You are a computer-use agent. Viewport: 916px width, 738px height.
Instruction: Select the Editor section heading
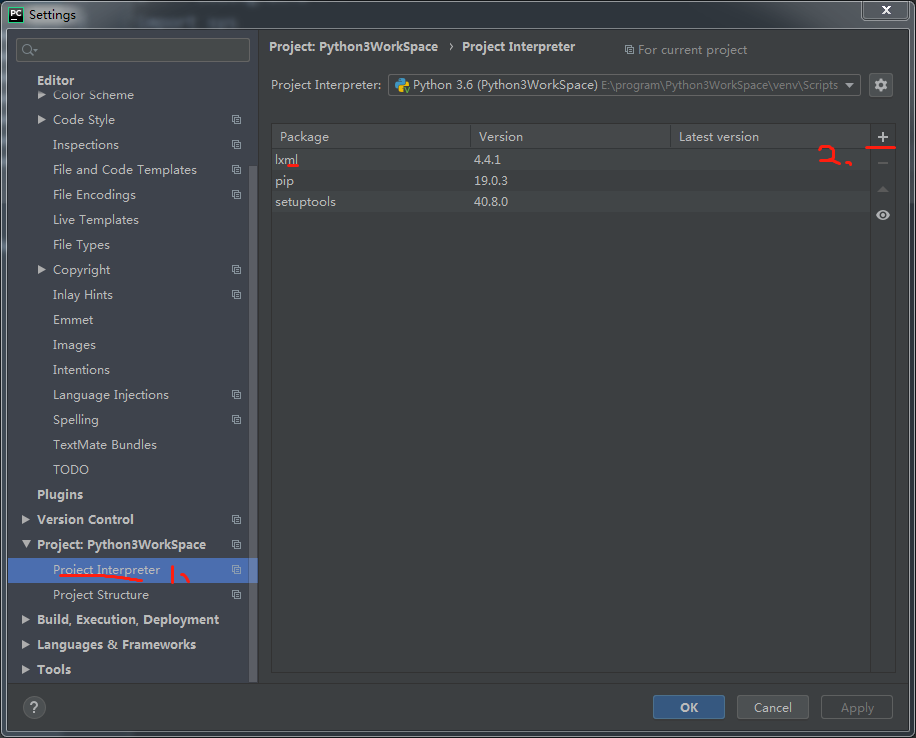tap(55, 81)
